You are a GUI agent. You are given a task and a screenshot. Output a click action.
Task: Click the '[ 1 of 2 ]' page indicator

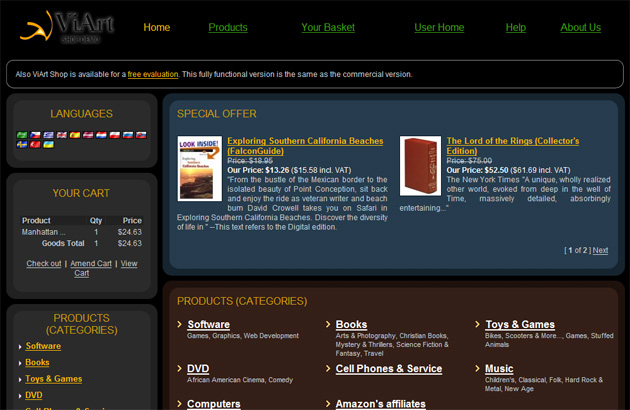click(578, 250)
